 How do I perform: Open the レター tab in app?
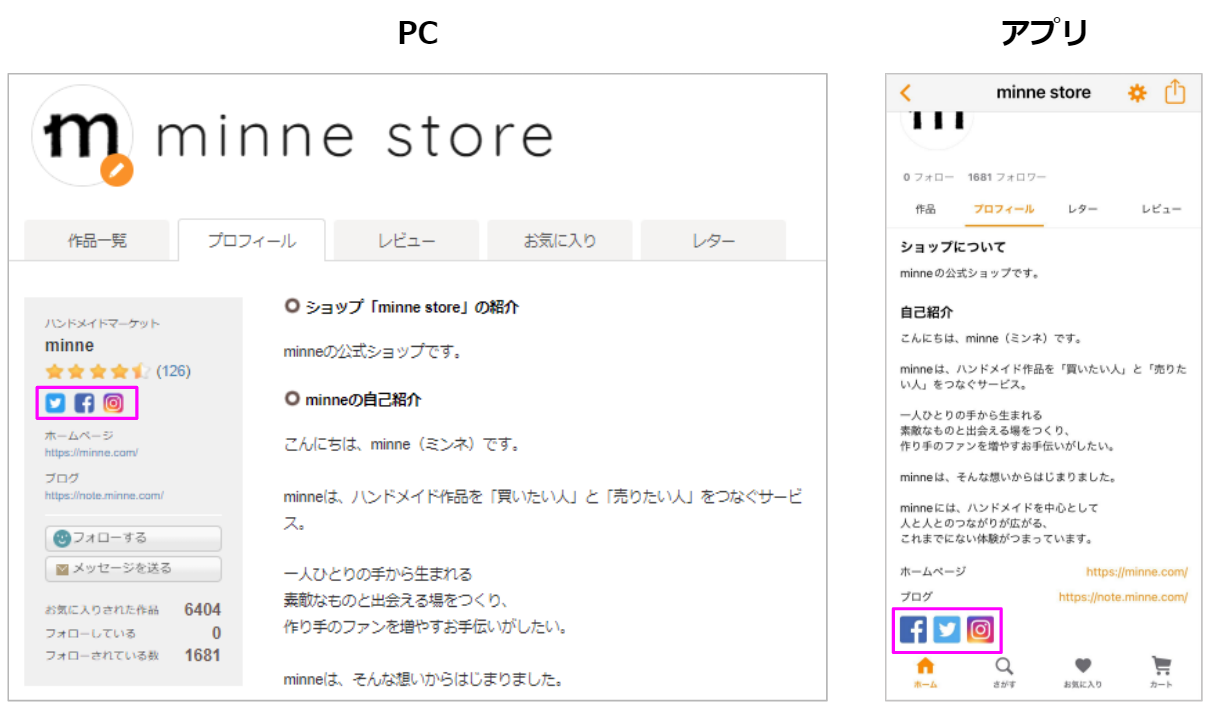1082,209
